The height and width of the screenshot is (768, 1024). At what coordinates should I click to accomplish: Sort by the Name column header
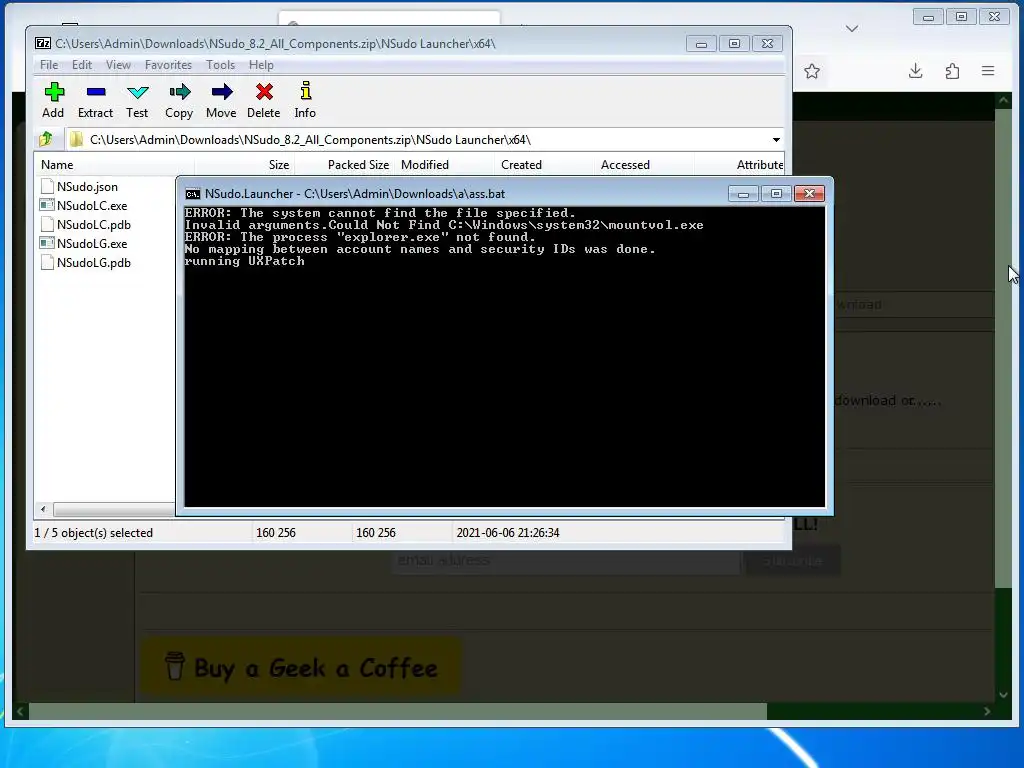114,165
